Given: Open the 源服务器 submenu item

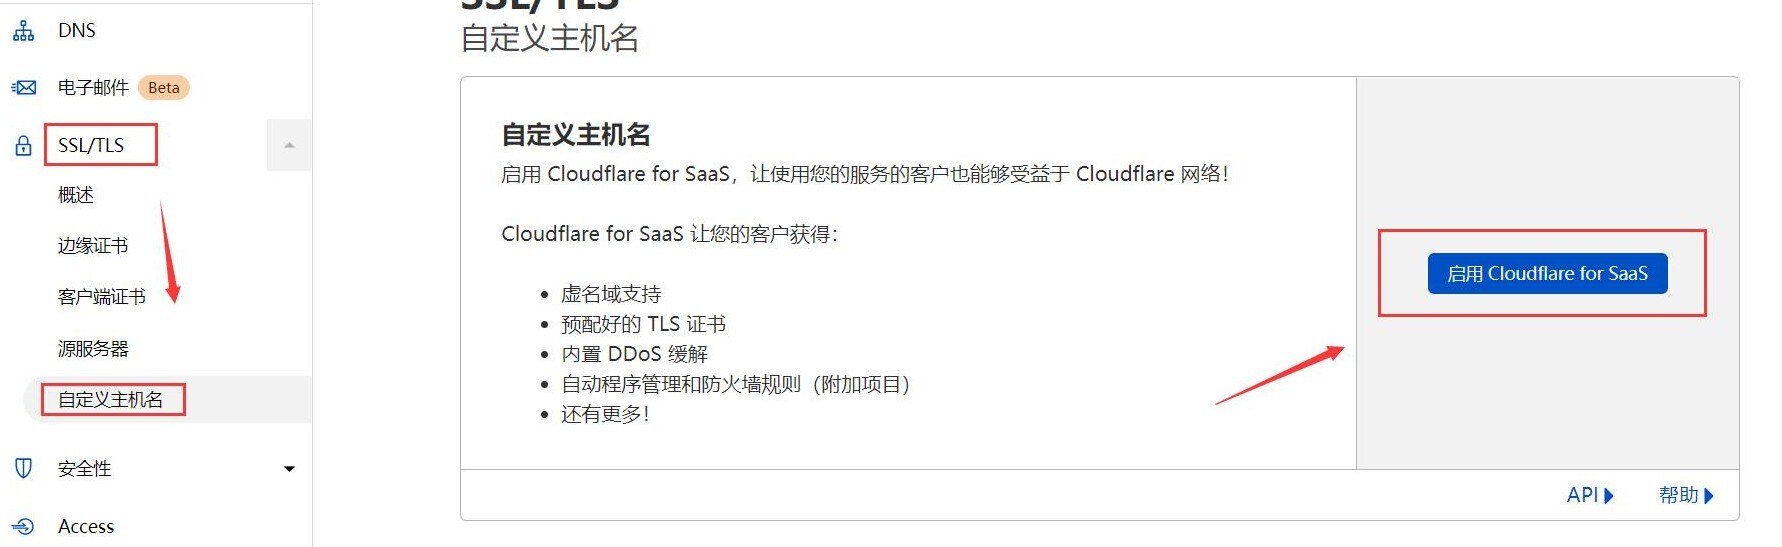Looking at the screenshot, I should tap(93, 349).
